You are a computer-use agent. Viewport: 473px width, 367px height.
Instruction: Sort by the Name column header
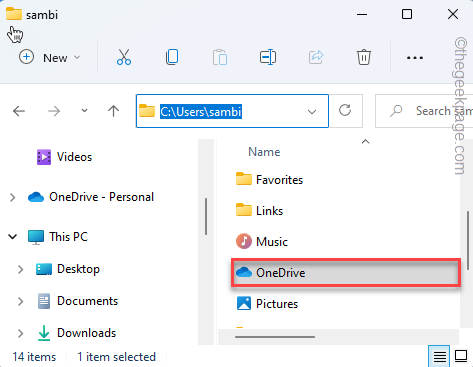[264, 152]
